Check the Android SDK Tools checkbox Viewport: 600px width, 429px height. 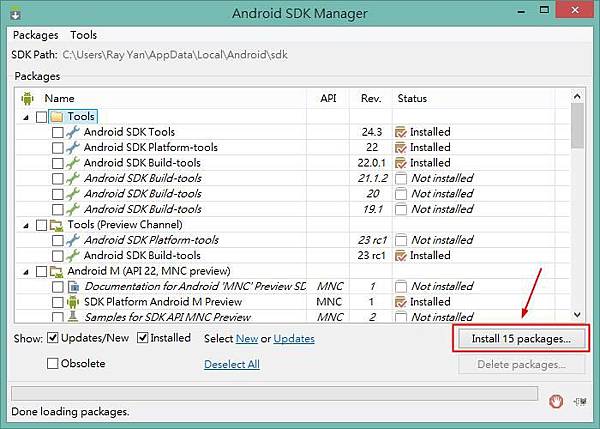pyautogui.click(x=58, y=132)
